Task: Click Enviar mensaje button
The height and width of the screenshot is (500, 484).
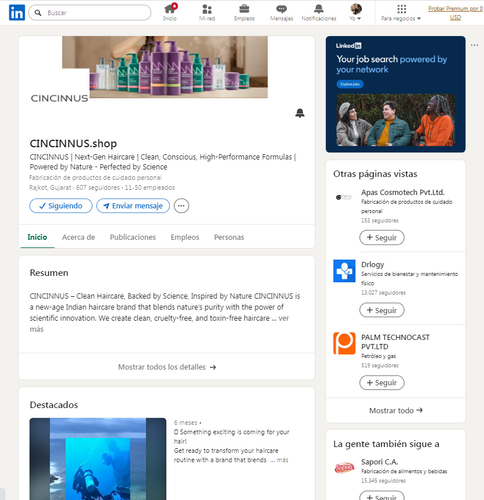Action: 133,206
